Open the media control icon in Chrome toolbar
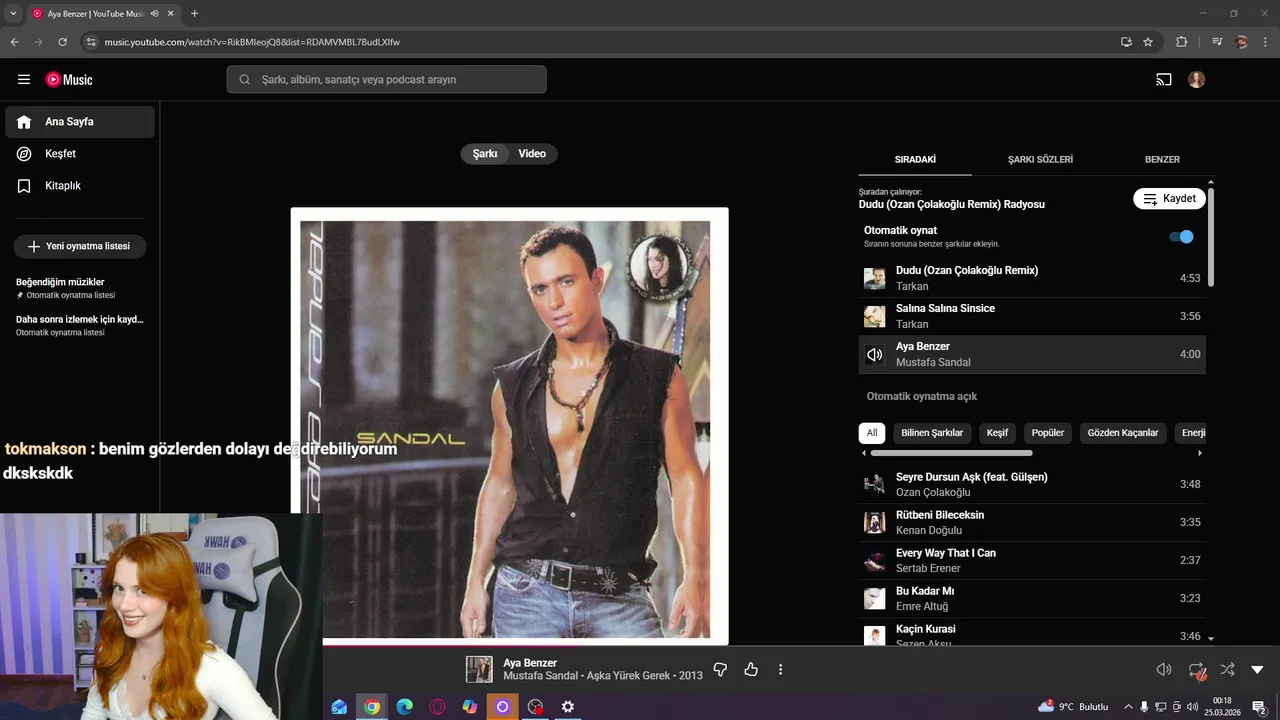This screenshot has height=720, width=1280. coord(1217,42)
